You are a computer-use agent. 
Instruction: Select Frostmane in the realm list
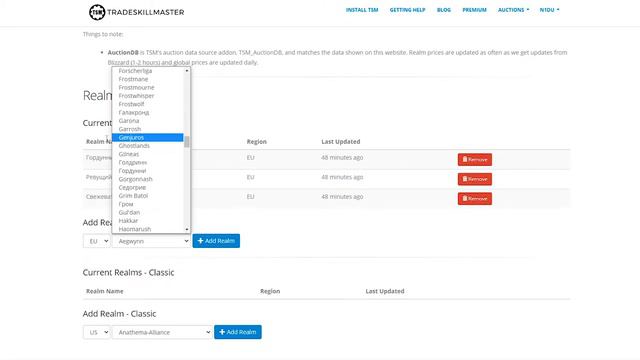pyautogui.click(x=147, y=79)
